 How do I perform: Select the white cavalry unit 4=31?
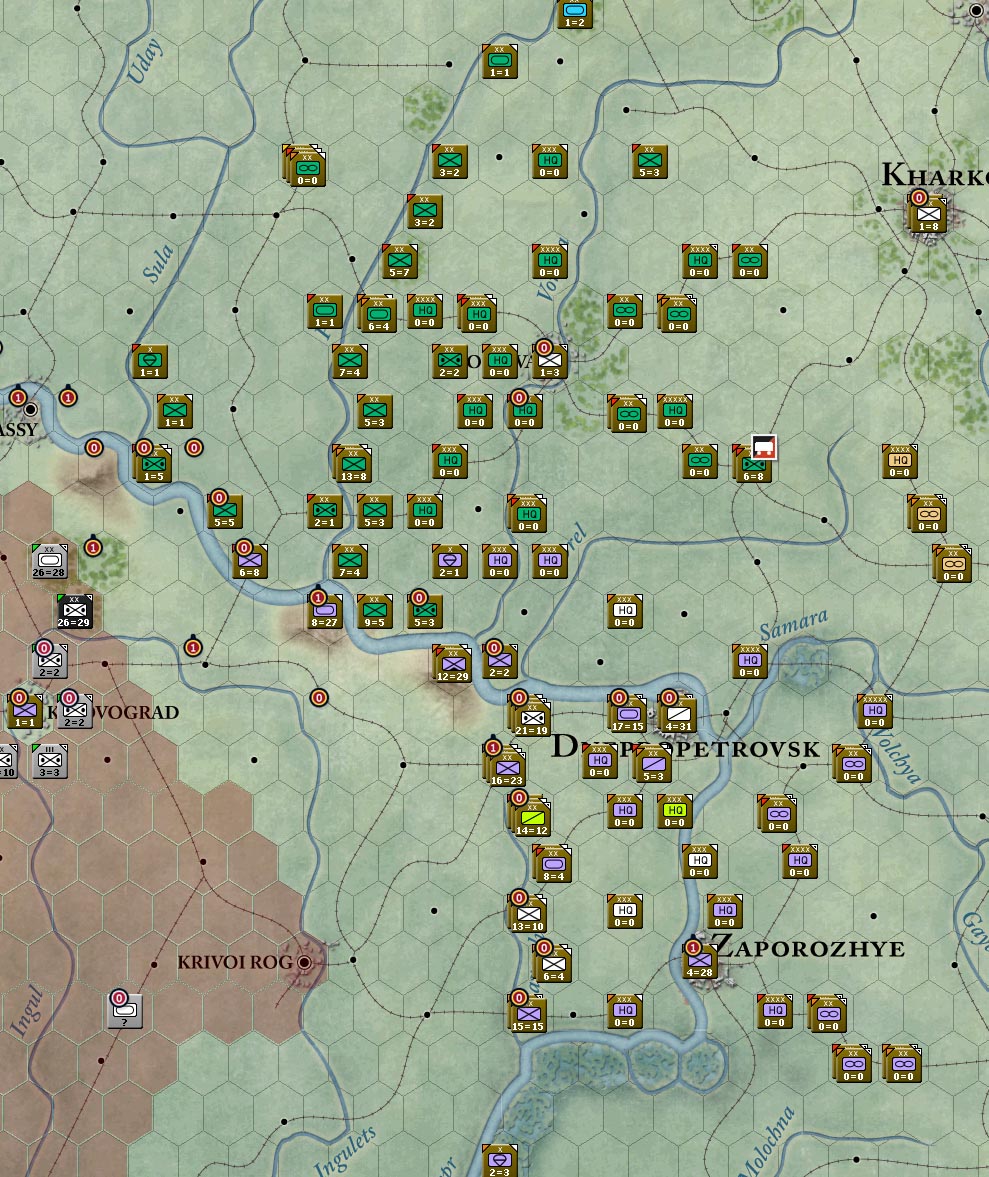(678, 715)
